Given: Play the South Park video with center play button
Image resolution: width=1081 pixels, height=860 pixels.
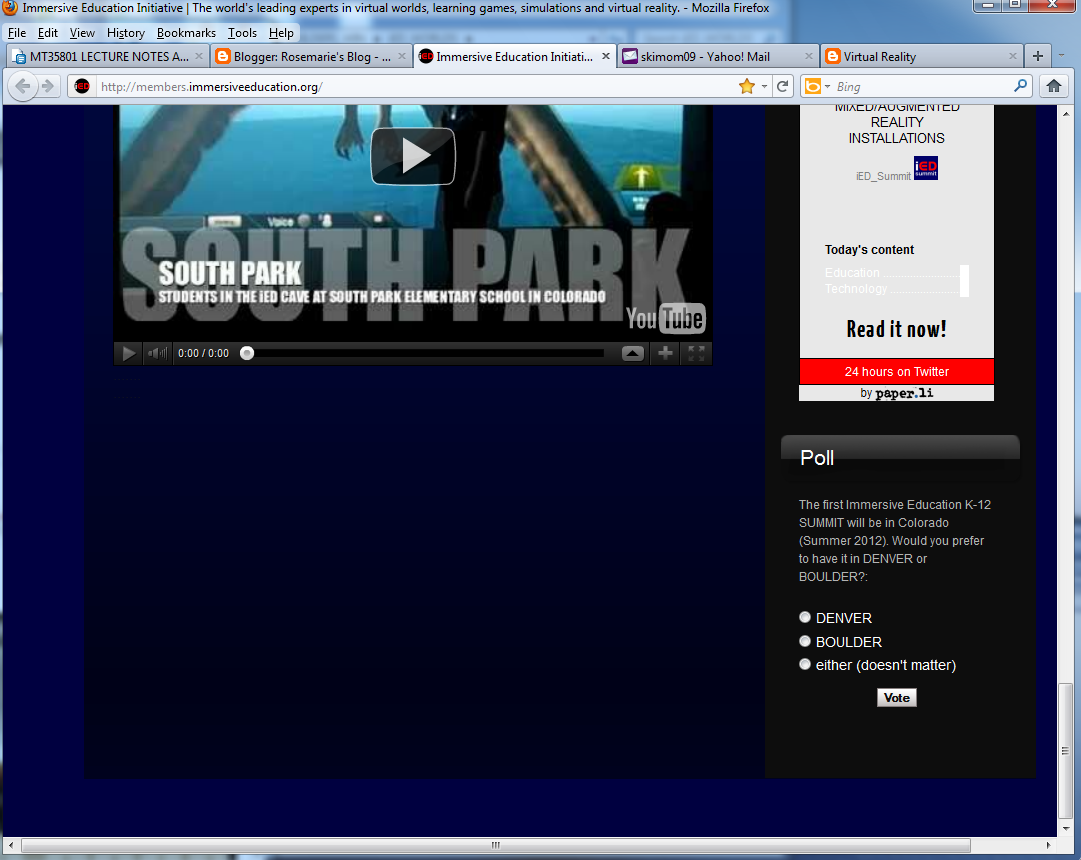Looking at the screenshot, I should 413,156.
